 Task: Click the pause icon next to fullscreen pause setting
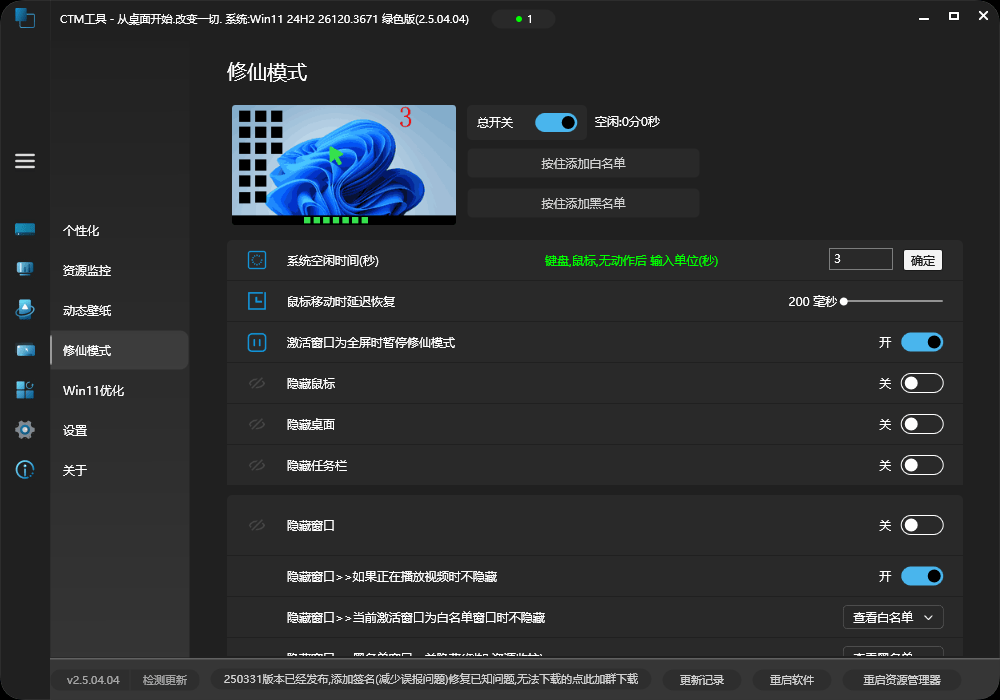point(257,341)
